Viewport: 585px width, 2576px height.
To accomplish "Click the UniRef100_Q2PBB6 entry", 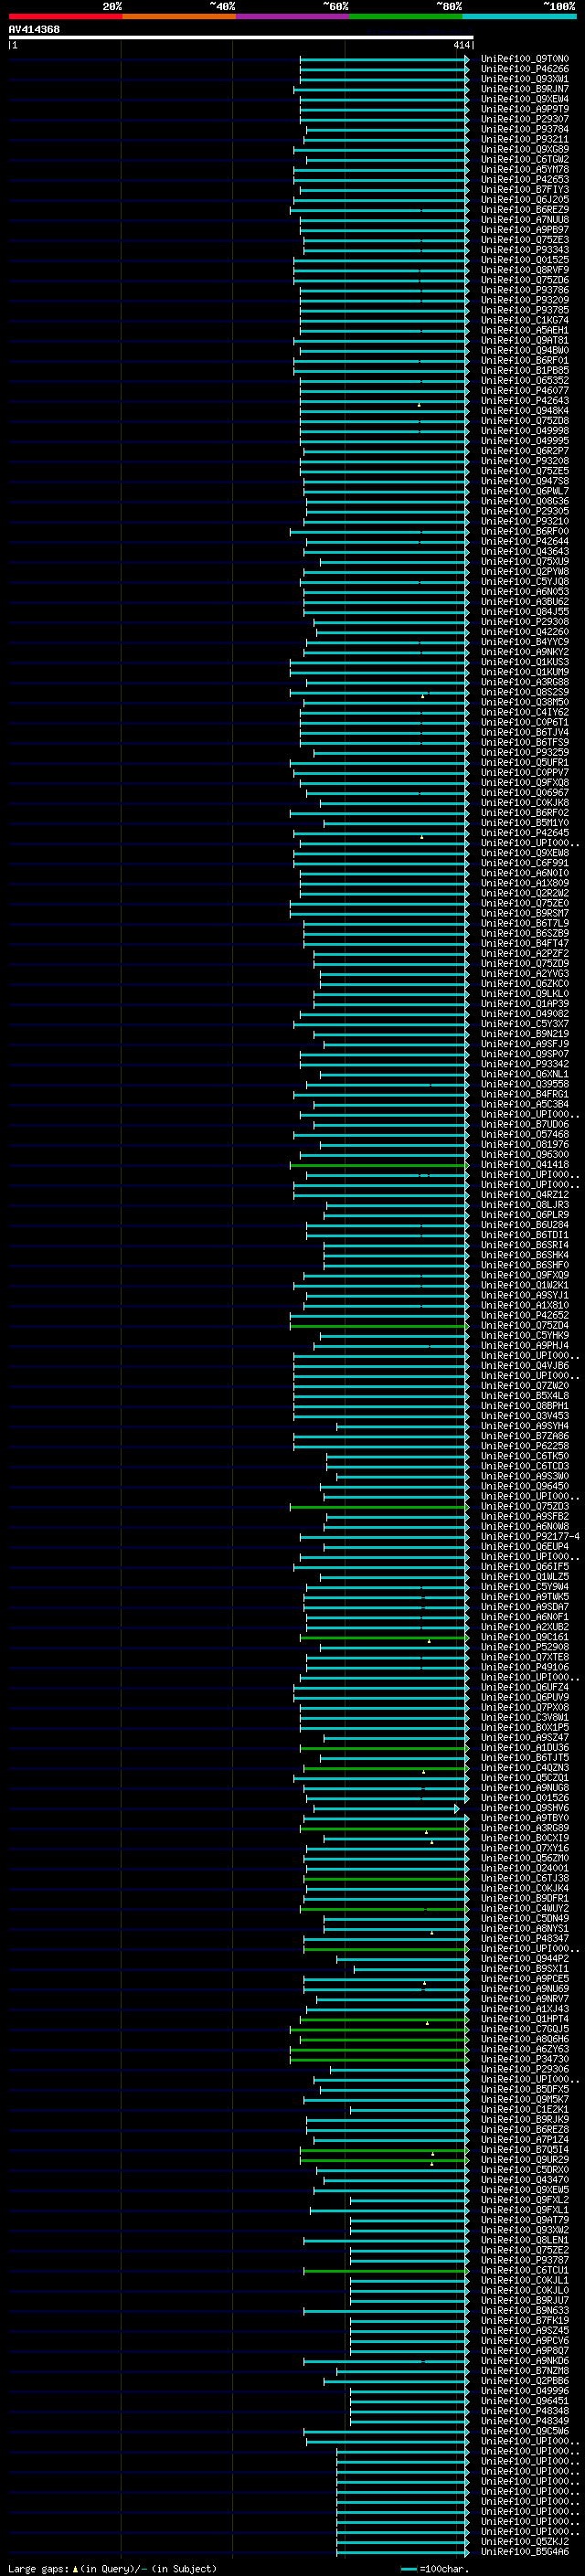I will point(525,2381).
